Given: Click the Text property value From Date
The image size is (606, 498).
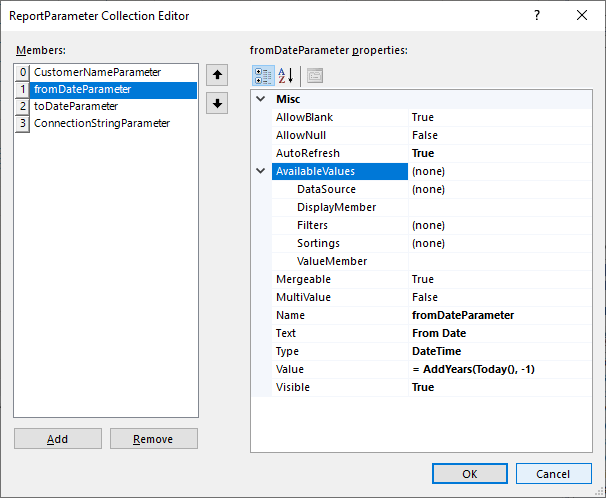Looking at the screenshot, I should (500, 333).
